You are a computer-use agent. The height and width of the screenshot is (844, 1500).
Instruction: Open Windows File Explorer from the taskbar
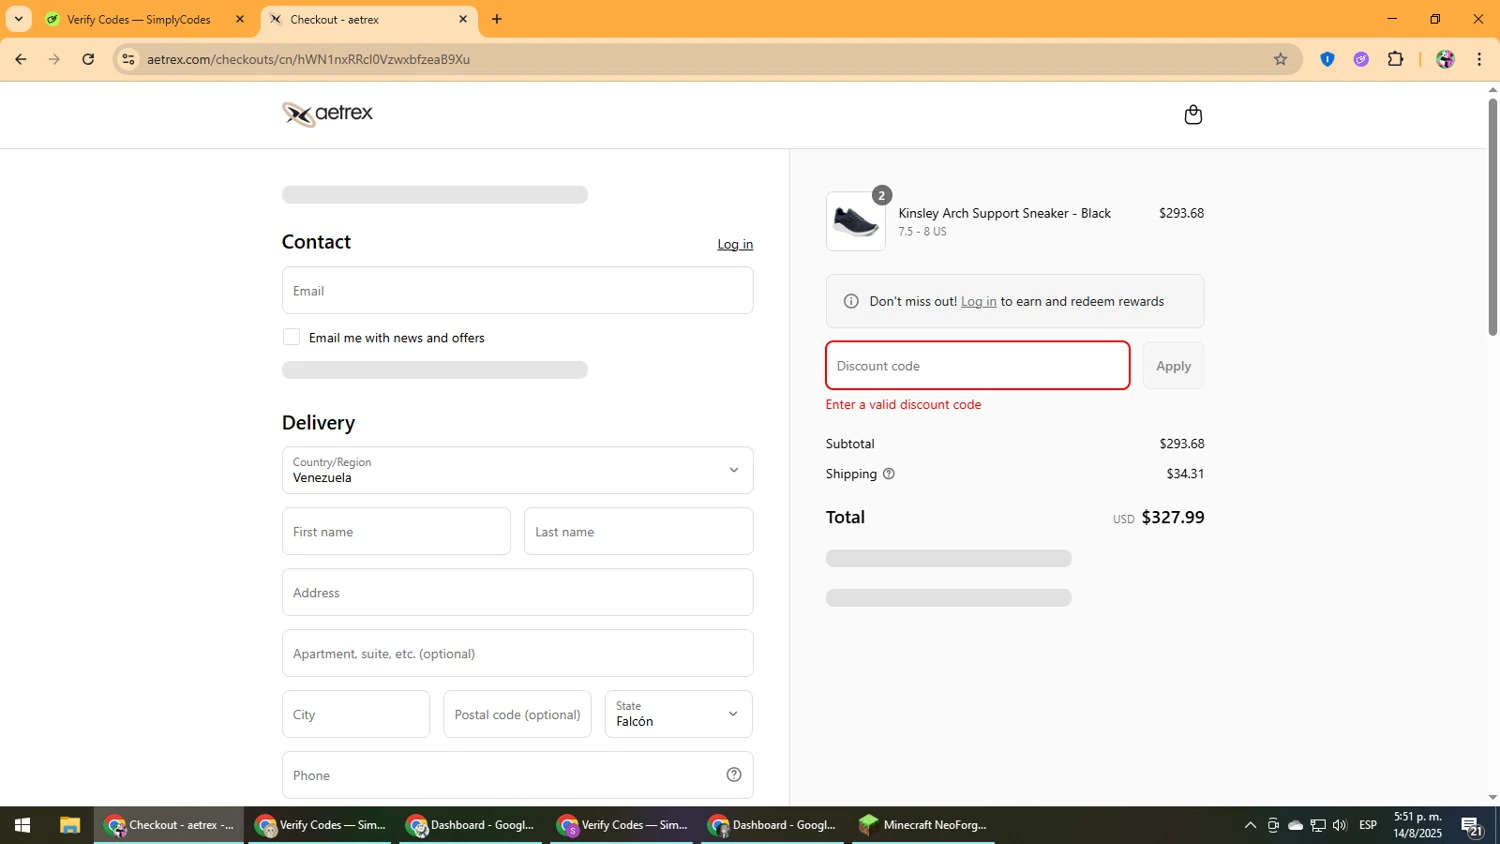pos(69,825)
